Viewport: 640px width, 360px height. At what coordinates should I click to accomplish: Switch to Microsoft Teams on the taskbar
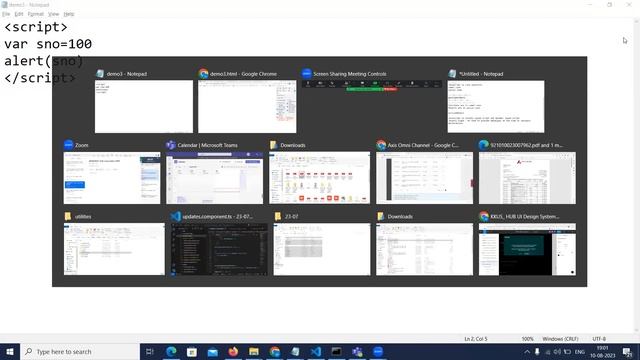coord(357,351)
